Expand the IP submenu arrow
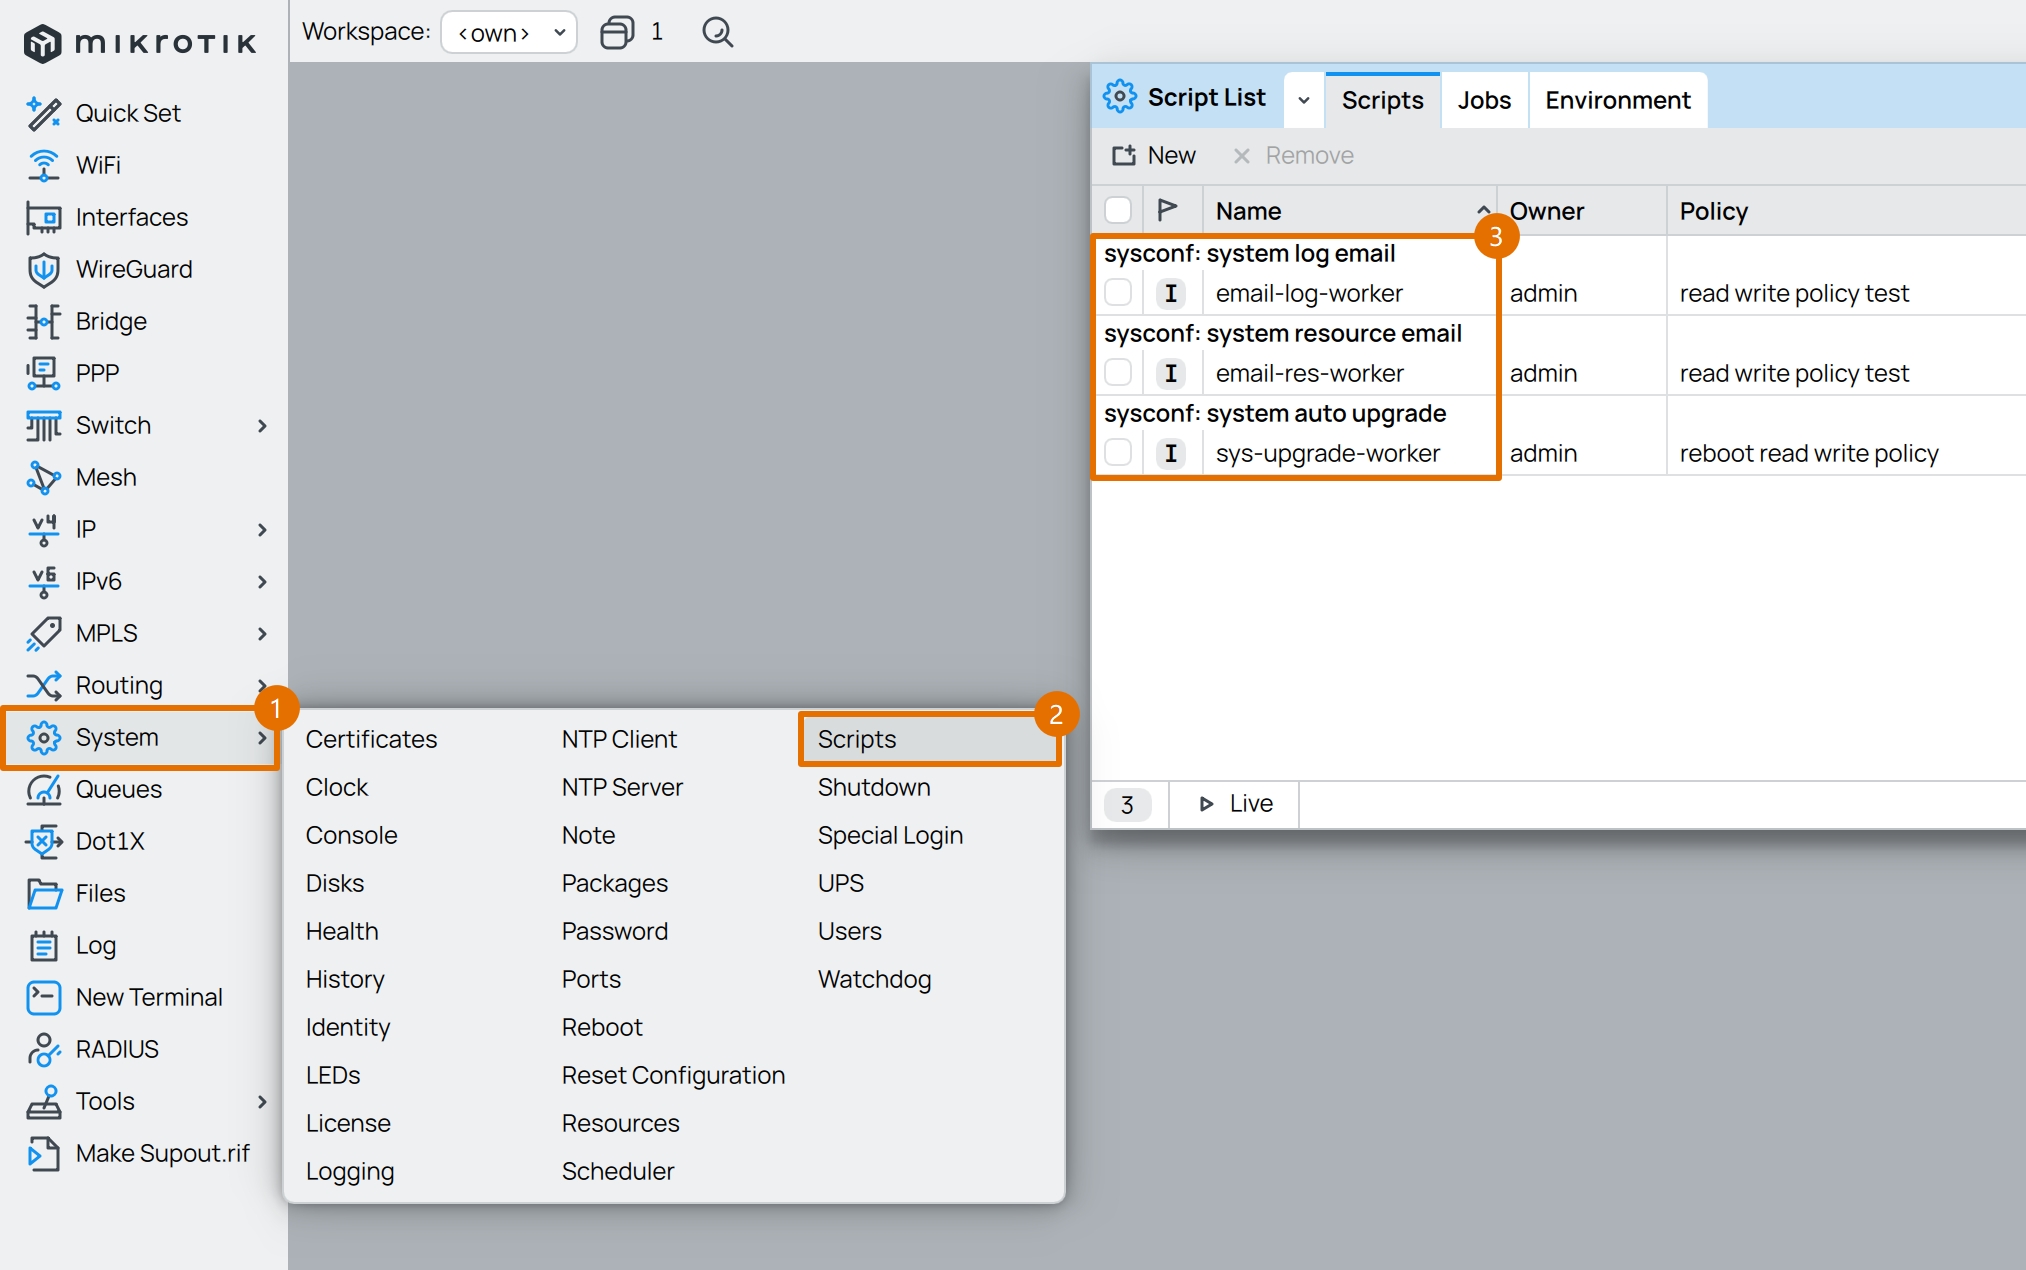Image resolution: width=2026 pixels, height=1270 pixels. pyautogui.click(x=262, y=530)
